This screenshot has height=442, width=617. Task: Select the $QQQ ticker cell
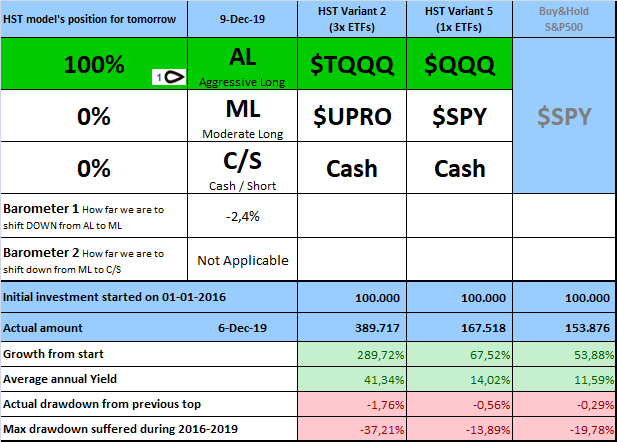pyautogui.click(x=459, y=64)
